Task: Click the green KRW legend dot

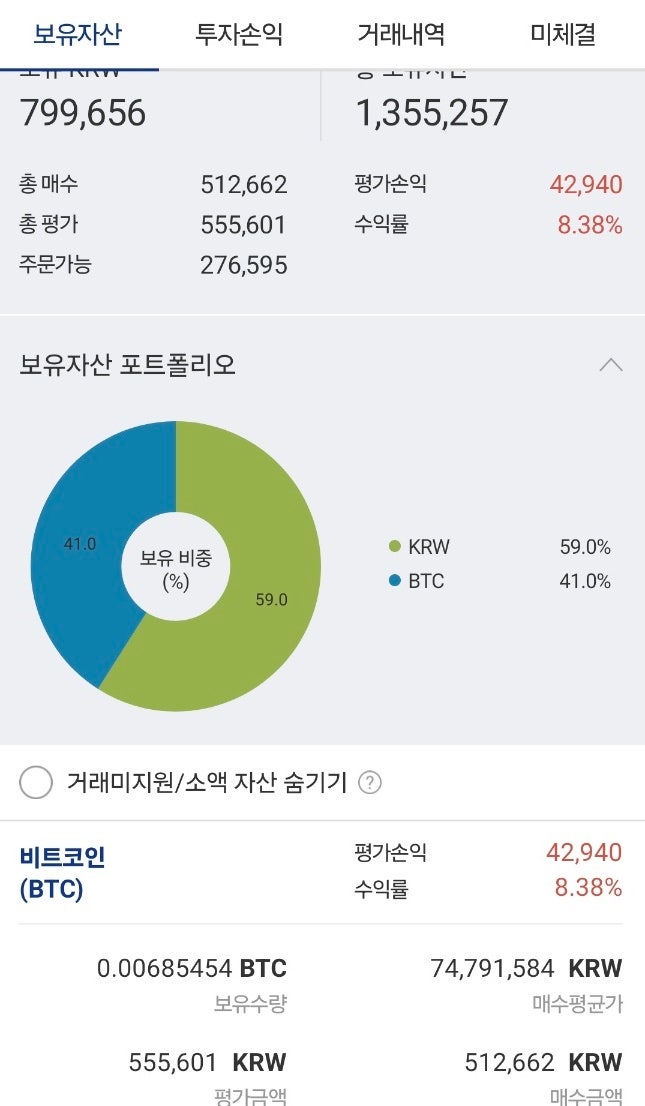Action: tap(395, 547)
